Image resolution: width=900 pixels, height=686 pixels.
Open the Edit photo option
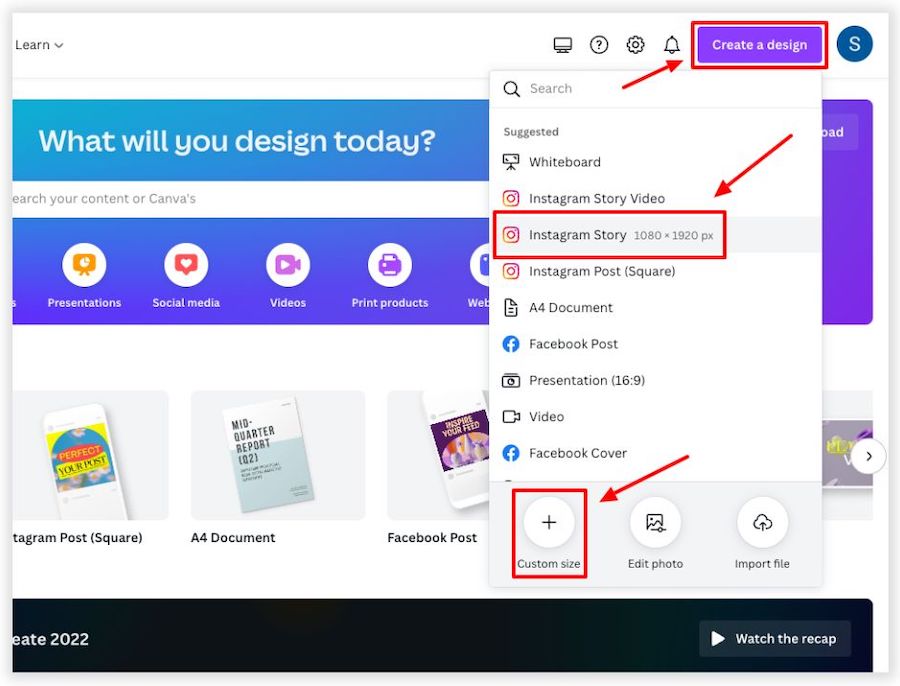tap(655, 522)
